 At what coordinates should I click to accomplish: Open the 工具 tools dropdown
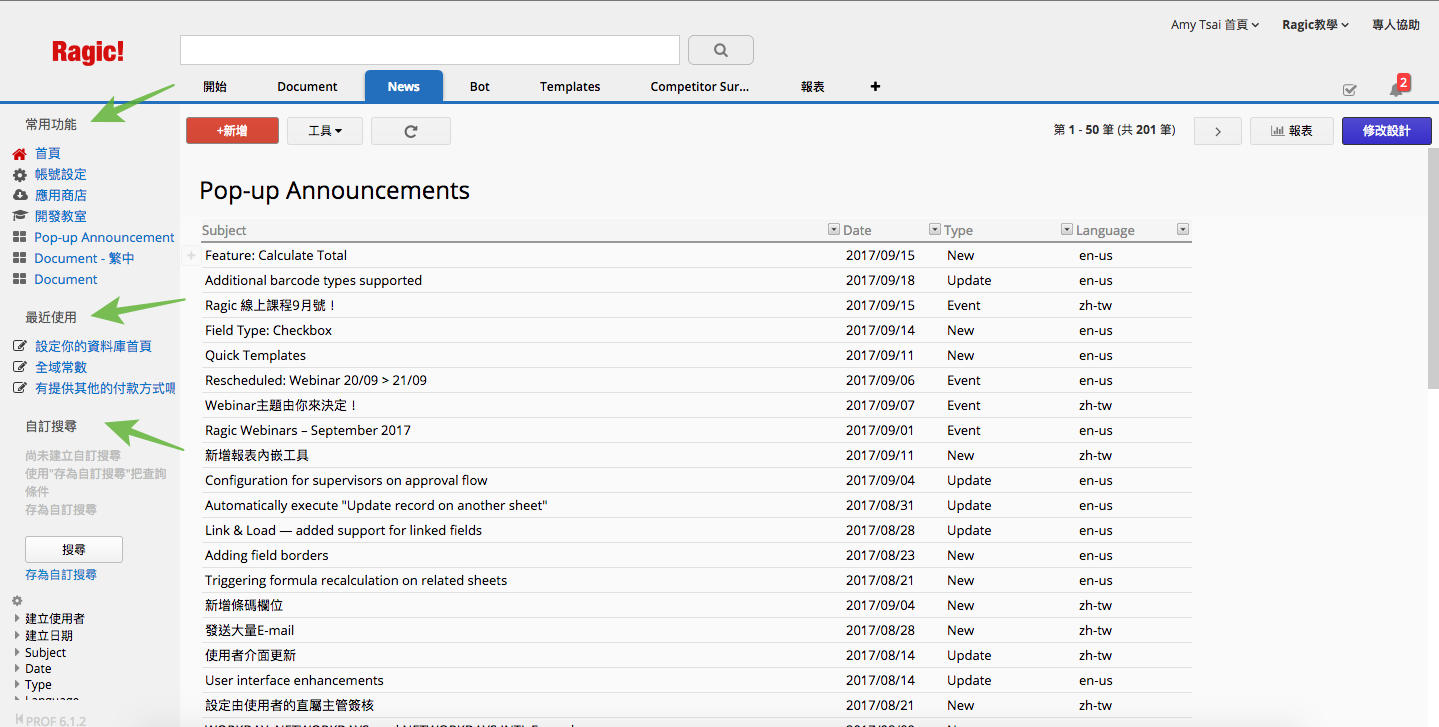(x=325, y=131)
